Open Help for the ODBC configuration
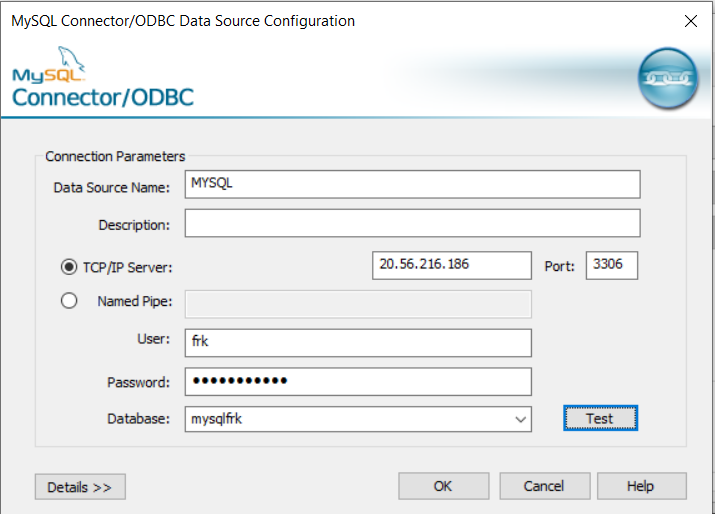715x514 pixels. coord(641,486)
